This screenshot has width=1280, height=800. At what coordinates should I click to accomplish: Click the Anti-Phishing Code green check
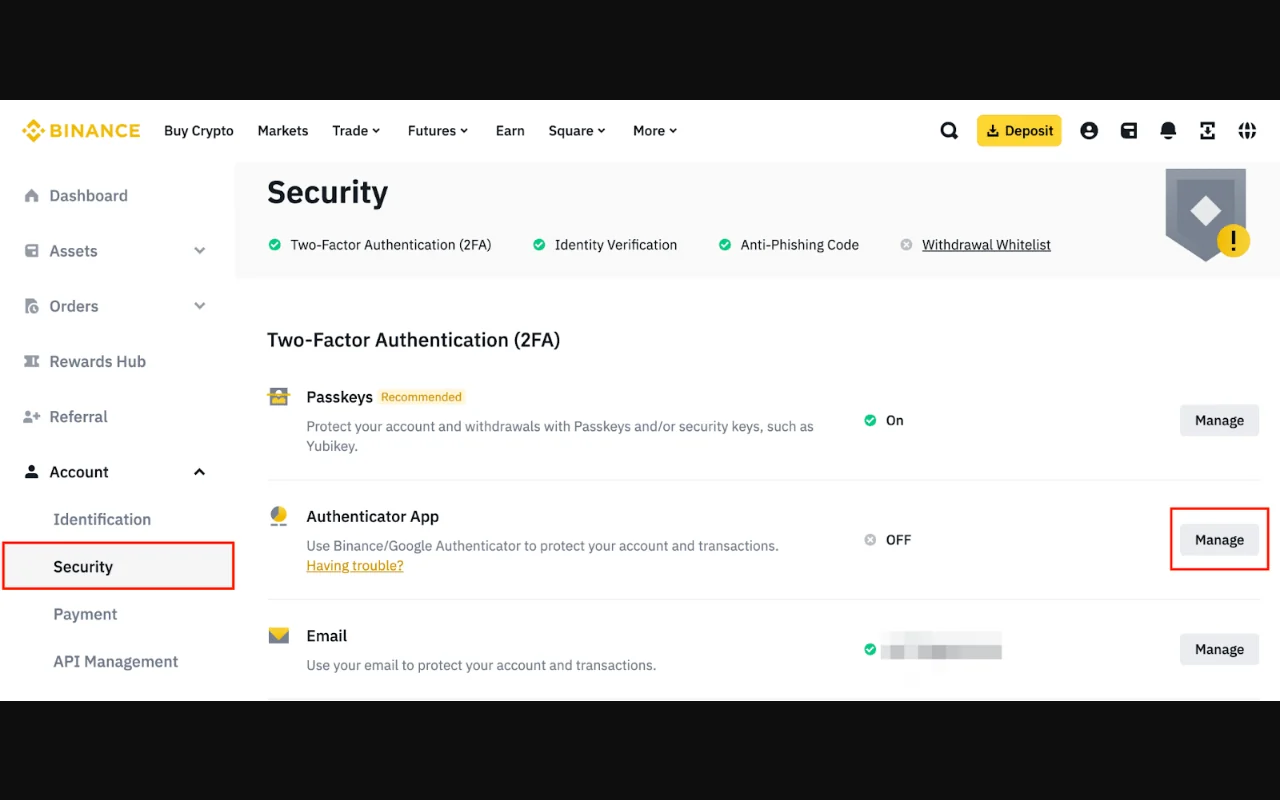[x=725, y=245]
